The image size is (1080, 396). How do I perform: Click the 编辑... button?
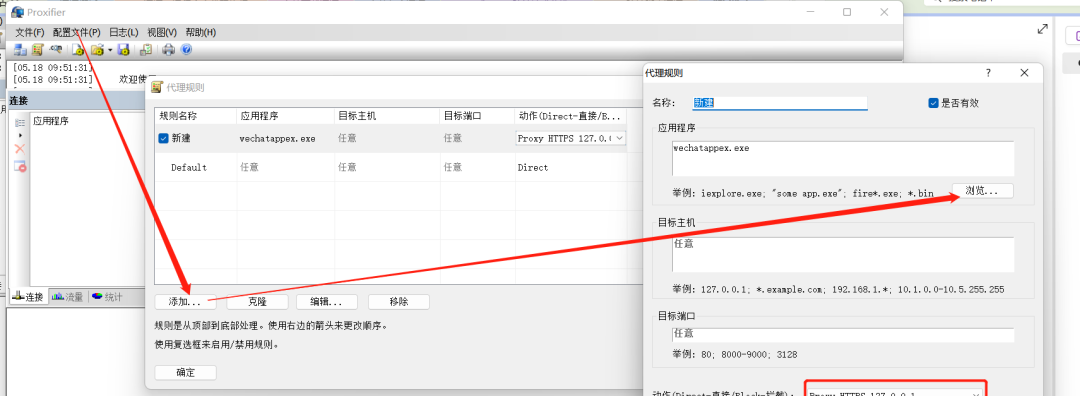click(327, 302)
